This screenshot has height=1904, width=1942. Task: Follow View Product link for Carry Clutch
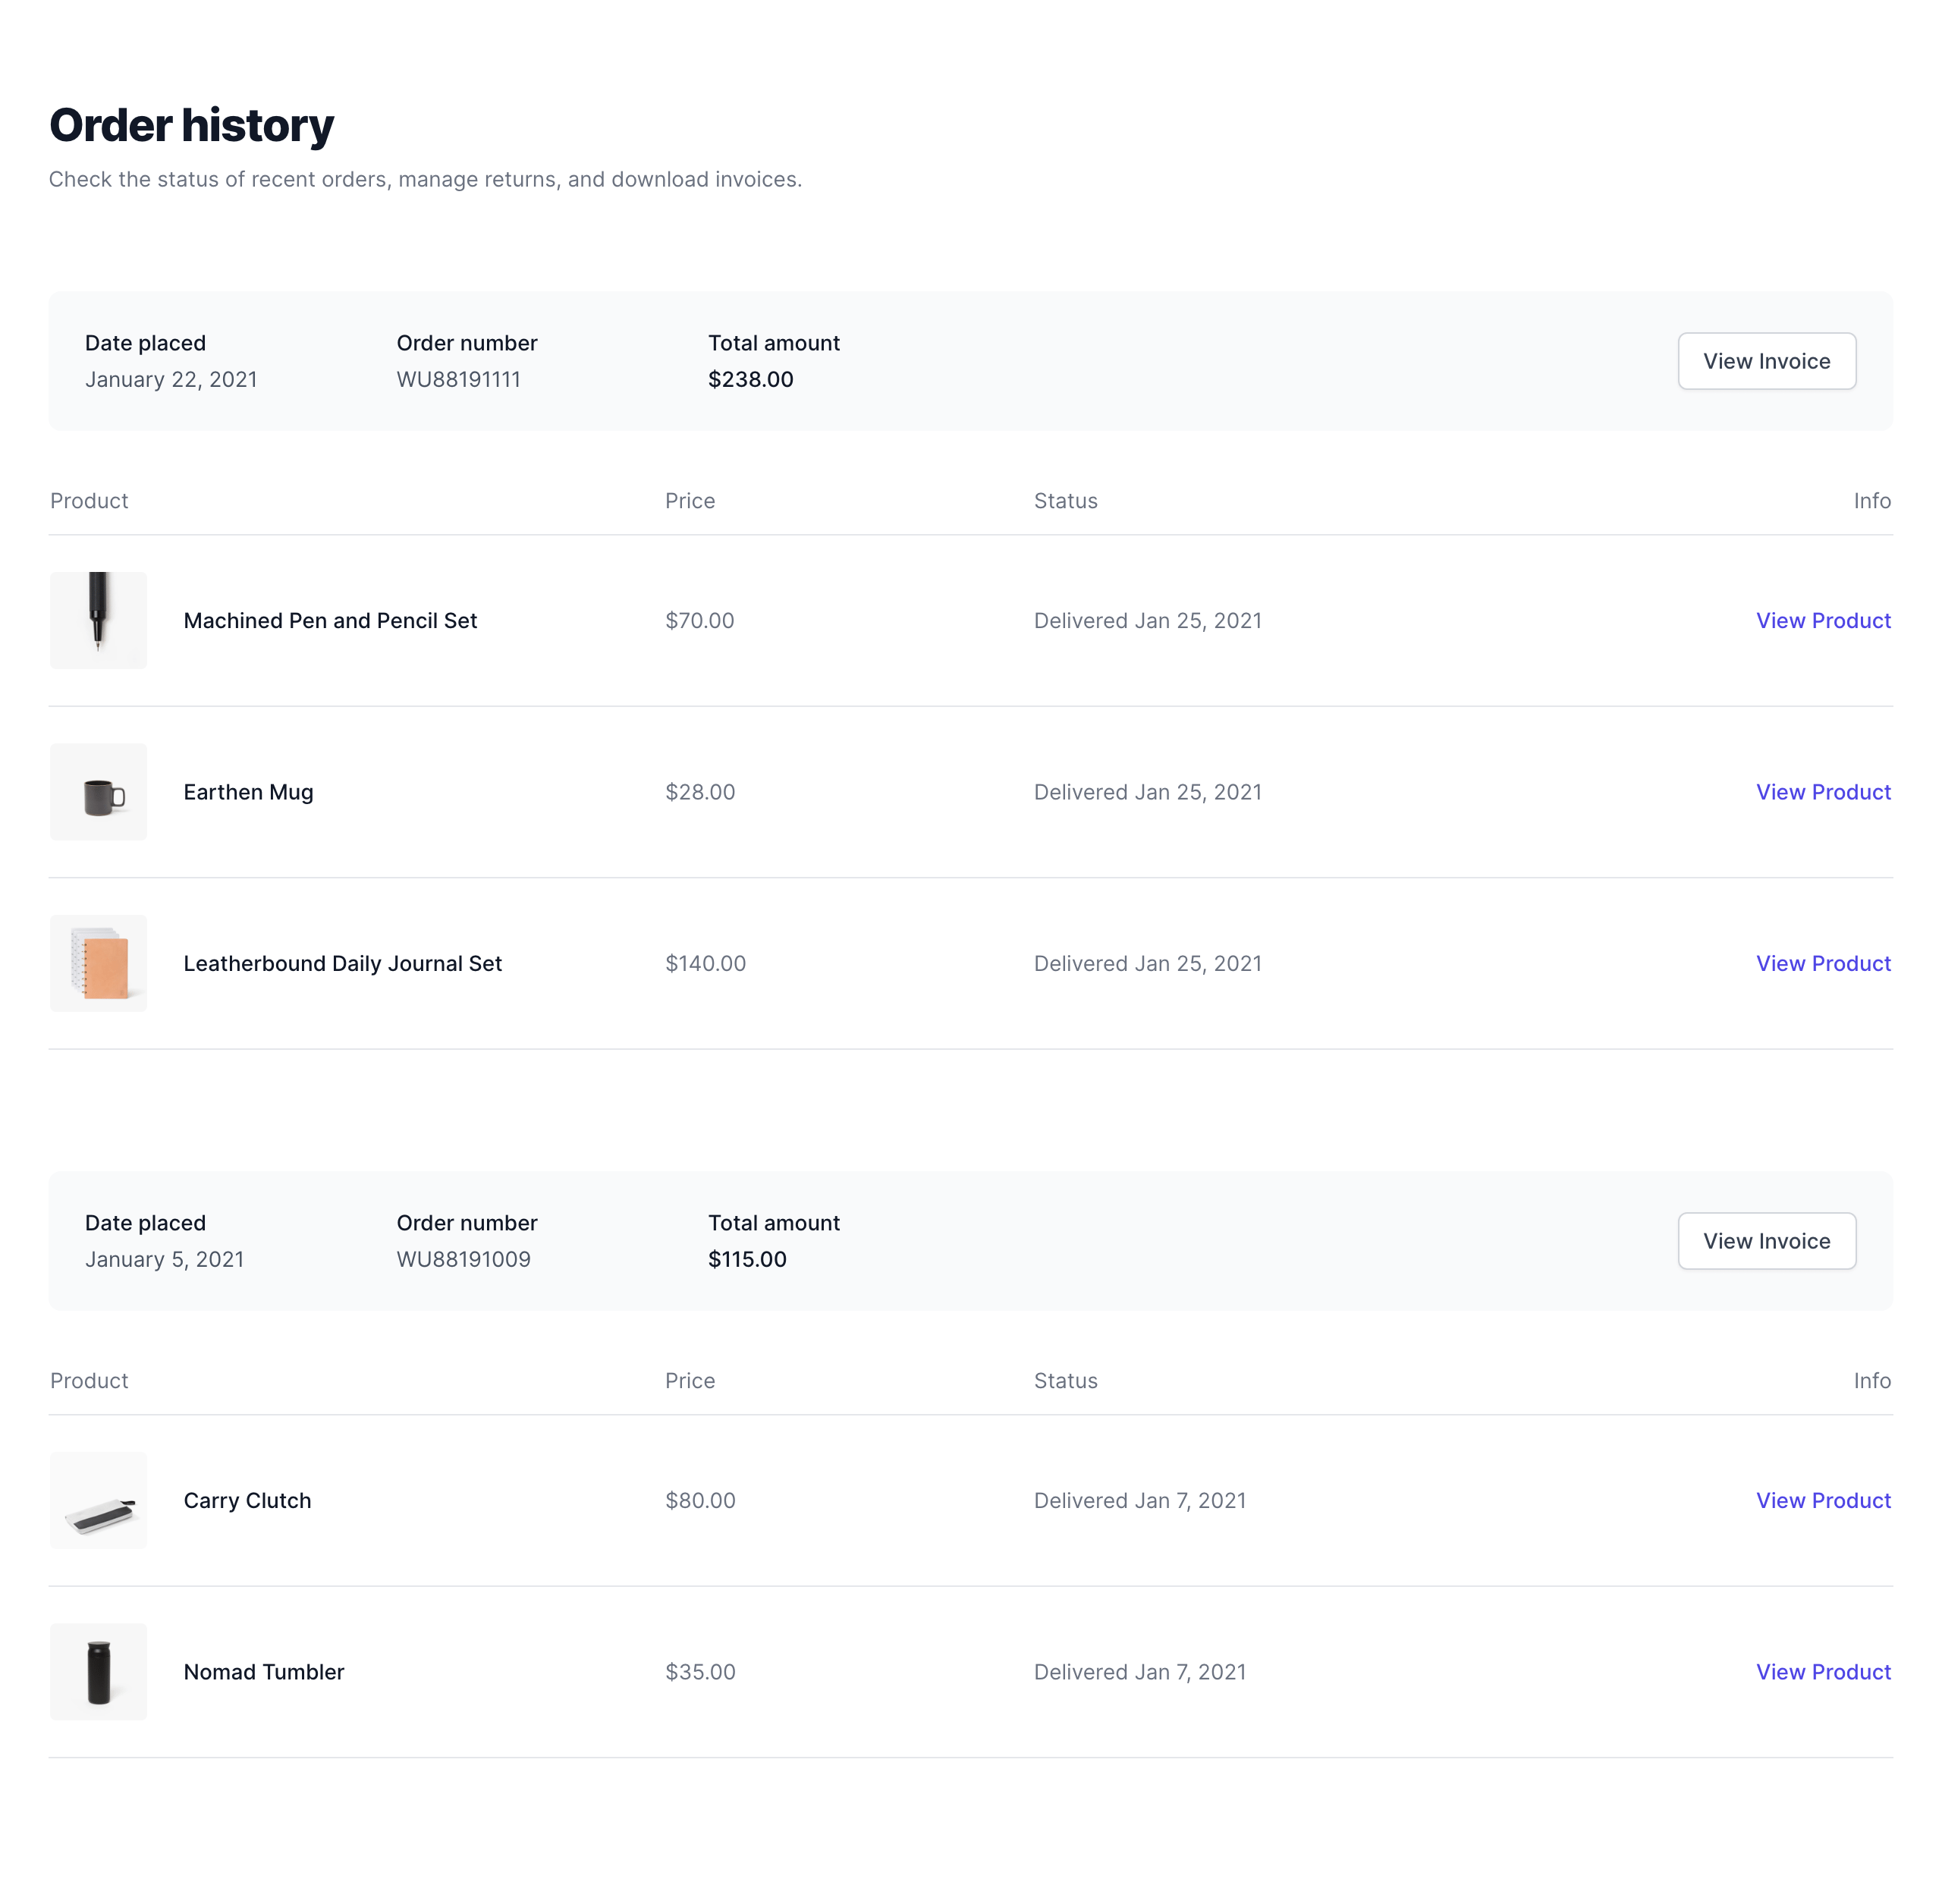pos(1822,1501)
